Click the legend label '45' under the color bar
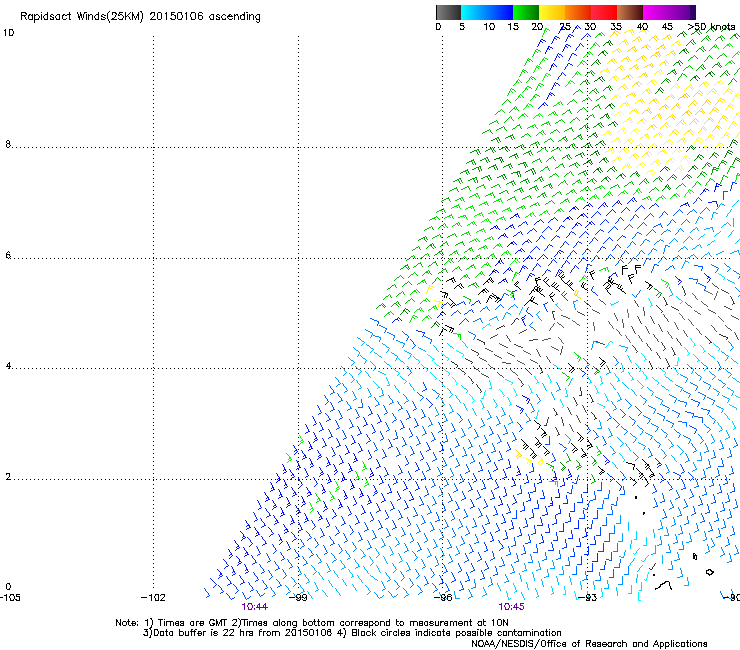The width and height of the screenshot is (740, 650). 667,27
